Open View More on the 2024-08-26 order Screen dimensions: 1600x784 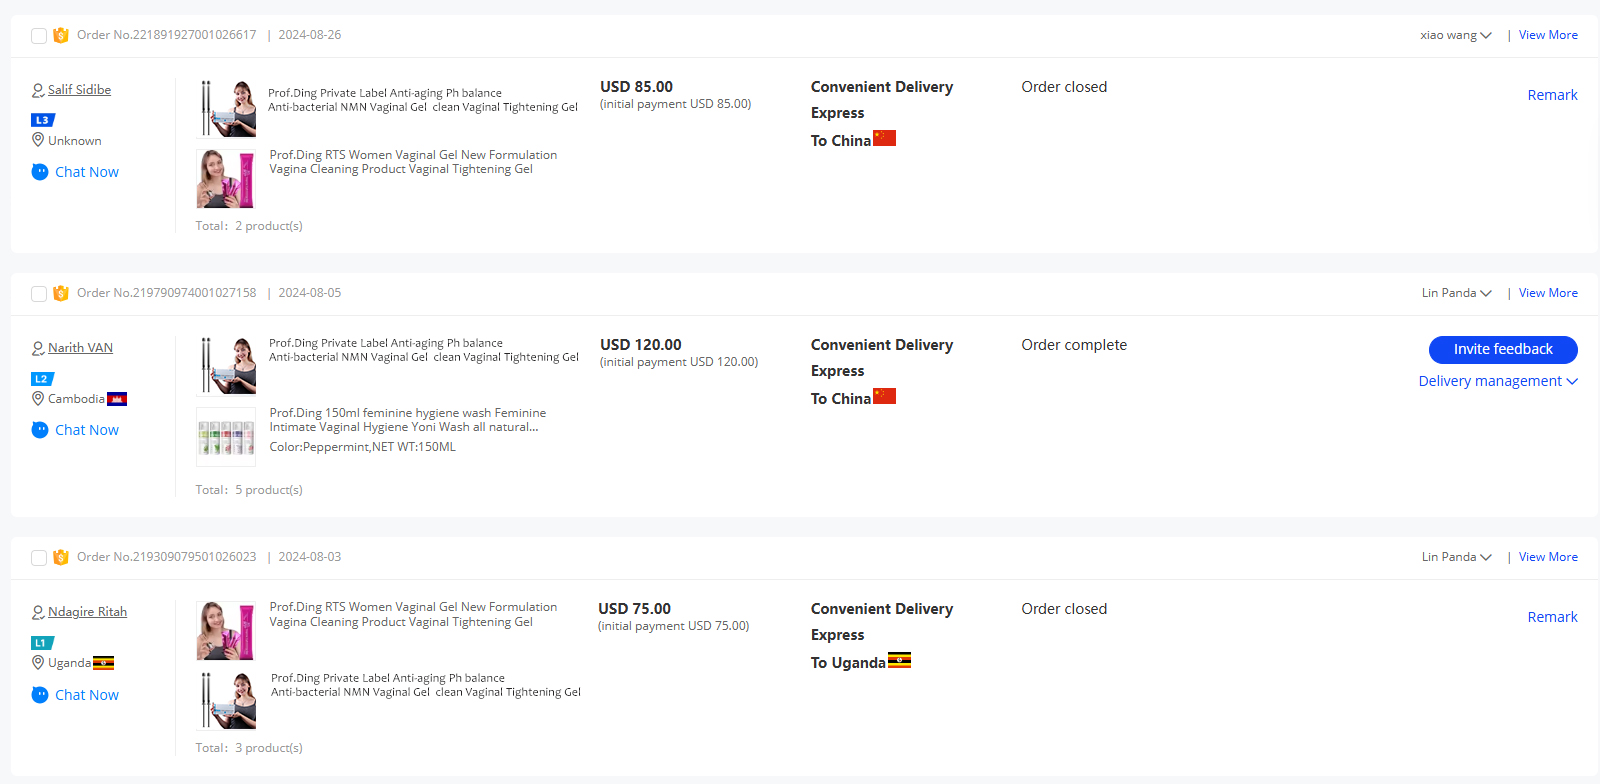click(x=1548, y=35)
